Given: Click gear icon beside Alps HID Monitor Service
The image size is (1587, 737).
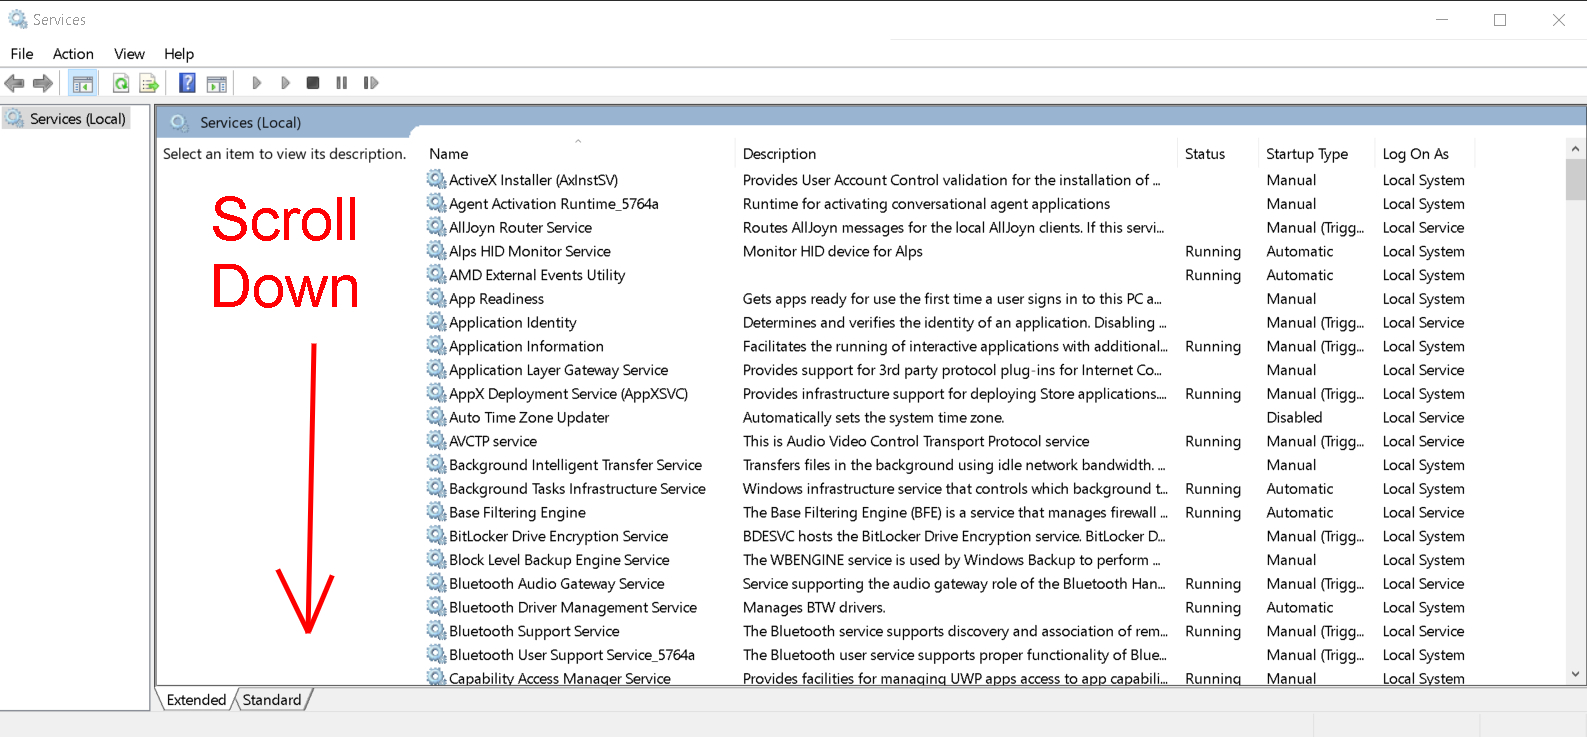Looking at the screenshot, I should coord(436,251).
